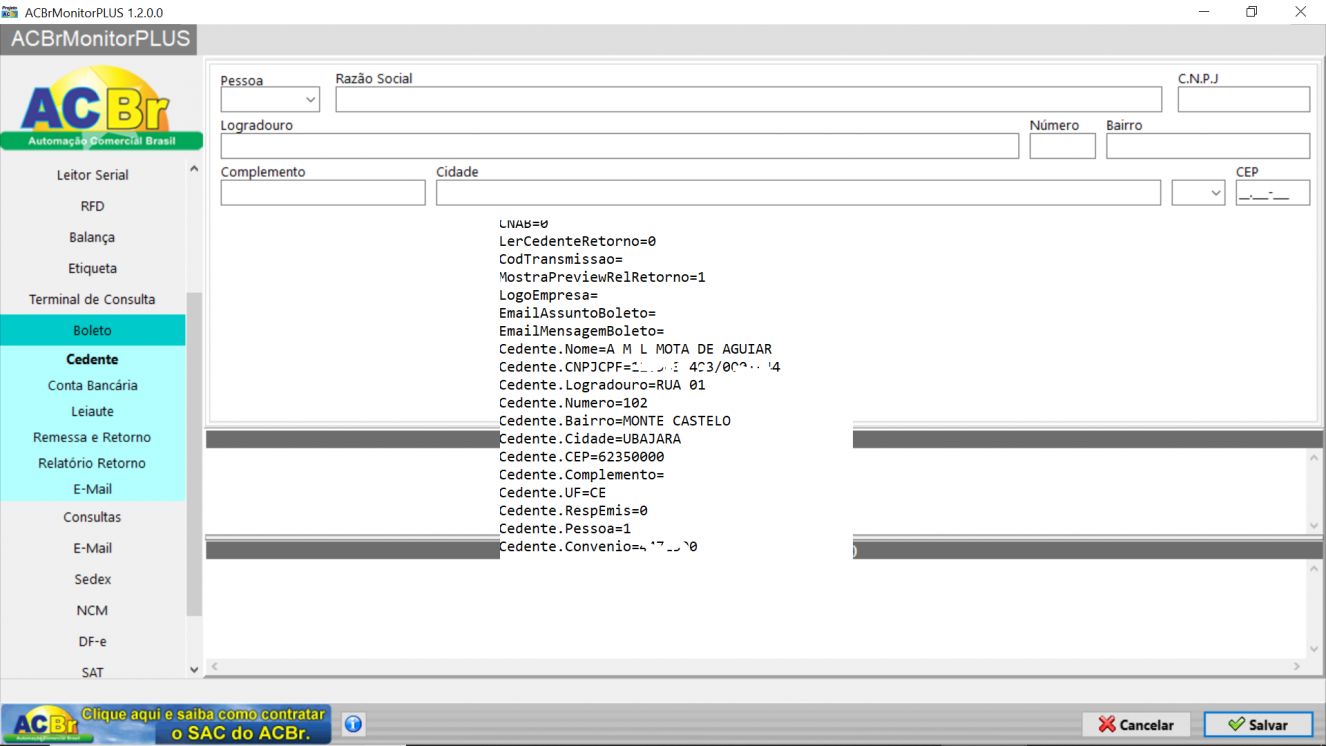Open the Conta Bancária sub-item
This screenshot has height=746, width=1326.
click(92, 385)
